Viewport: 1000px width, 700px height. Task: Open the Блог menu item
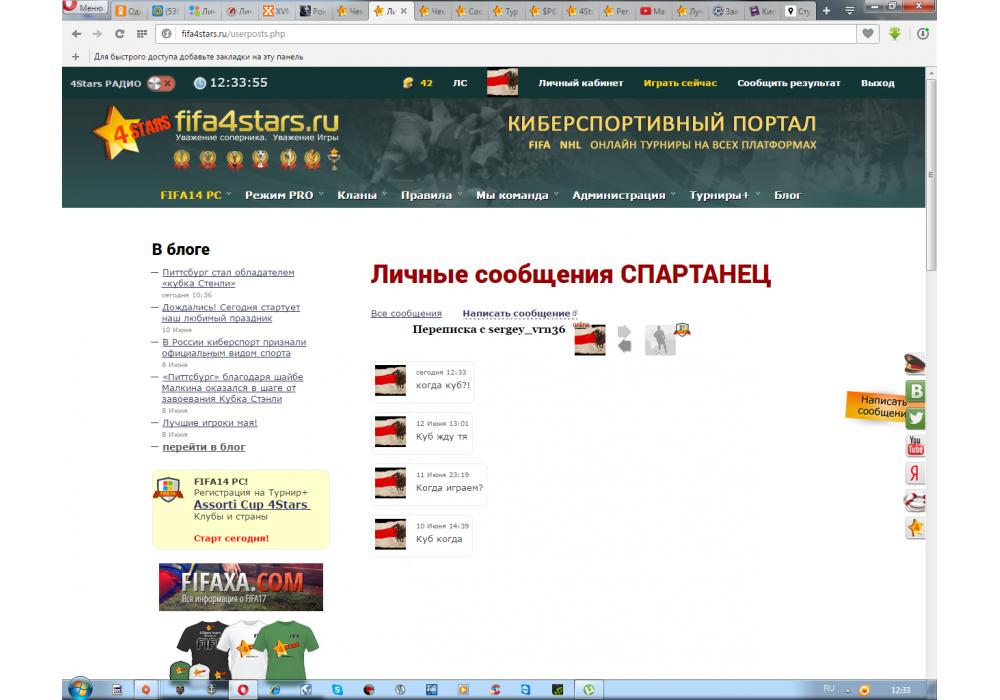[x=787, y=195]
